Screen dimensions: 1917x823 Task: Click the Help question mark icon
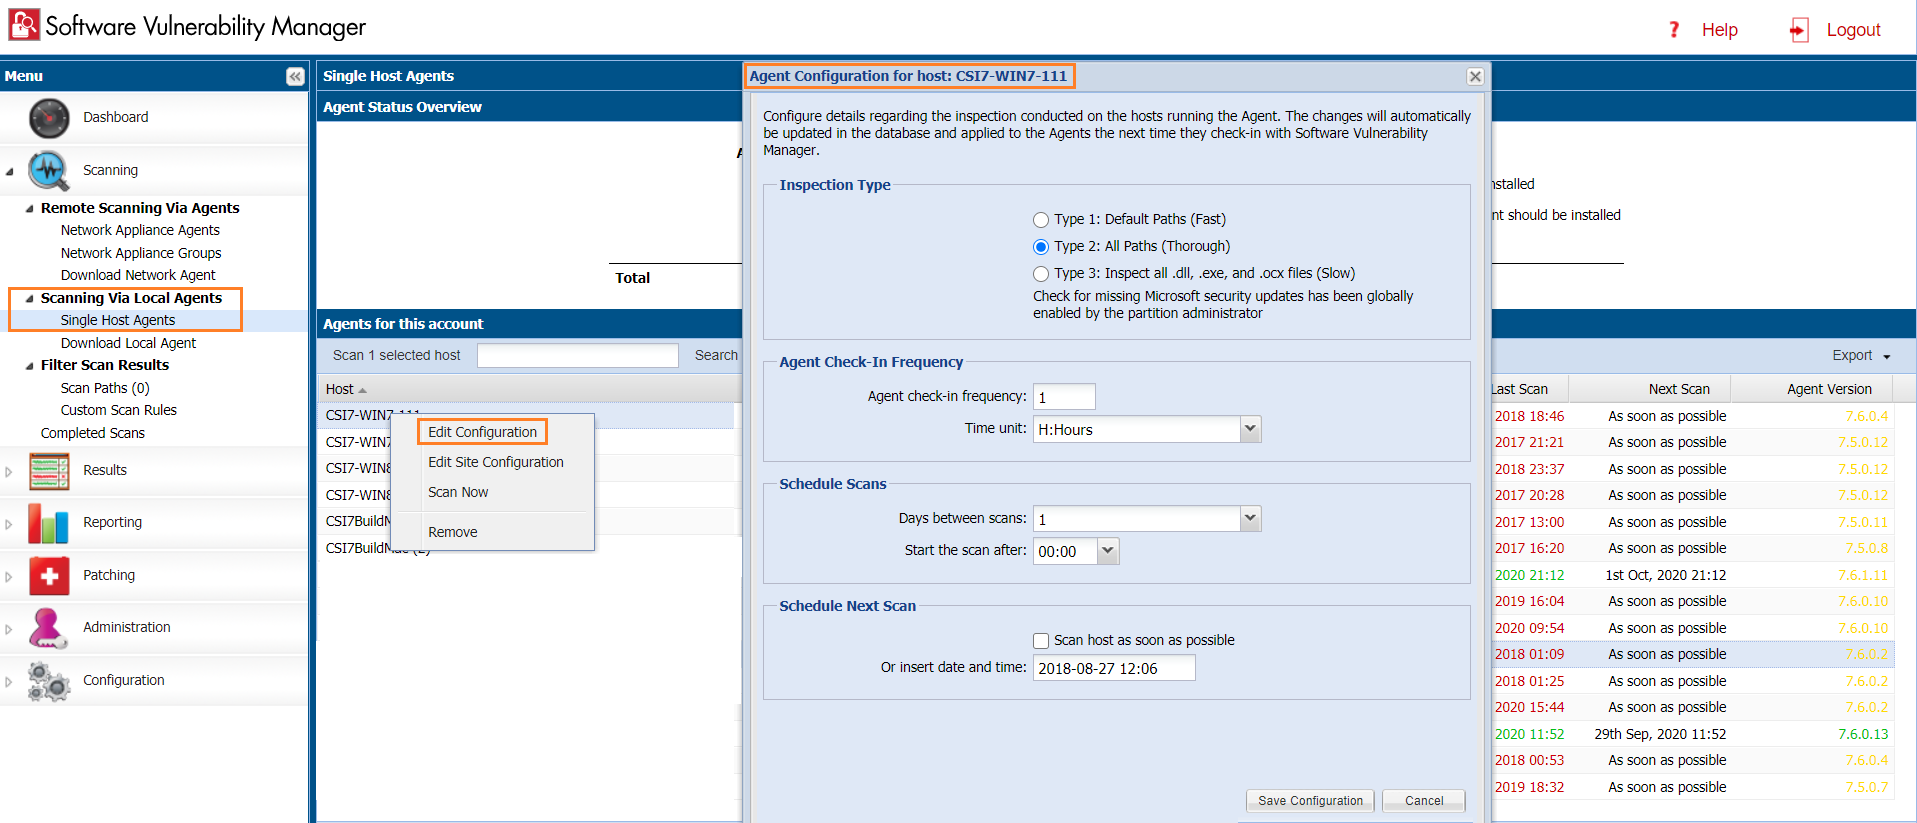1674,30
